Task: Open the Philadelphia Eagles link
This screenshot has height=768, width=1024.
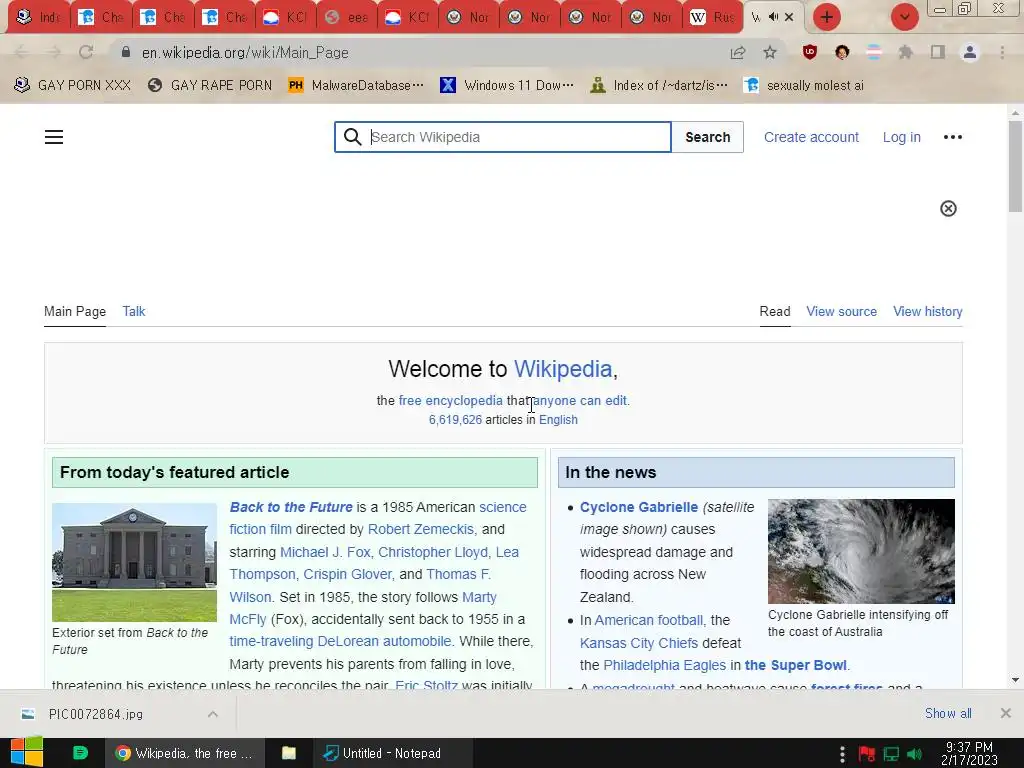Action: 664,665
